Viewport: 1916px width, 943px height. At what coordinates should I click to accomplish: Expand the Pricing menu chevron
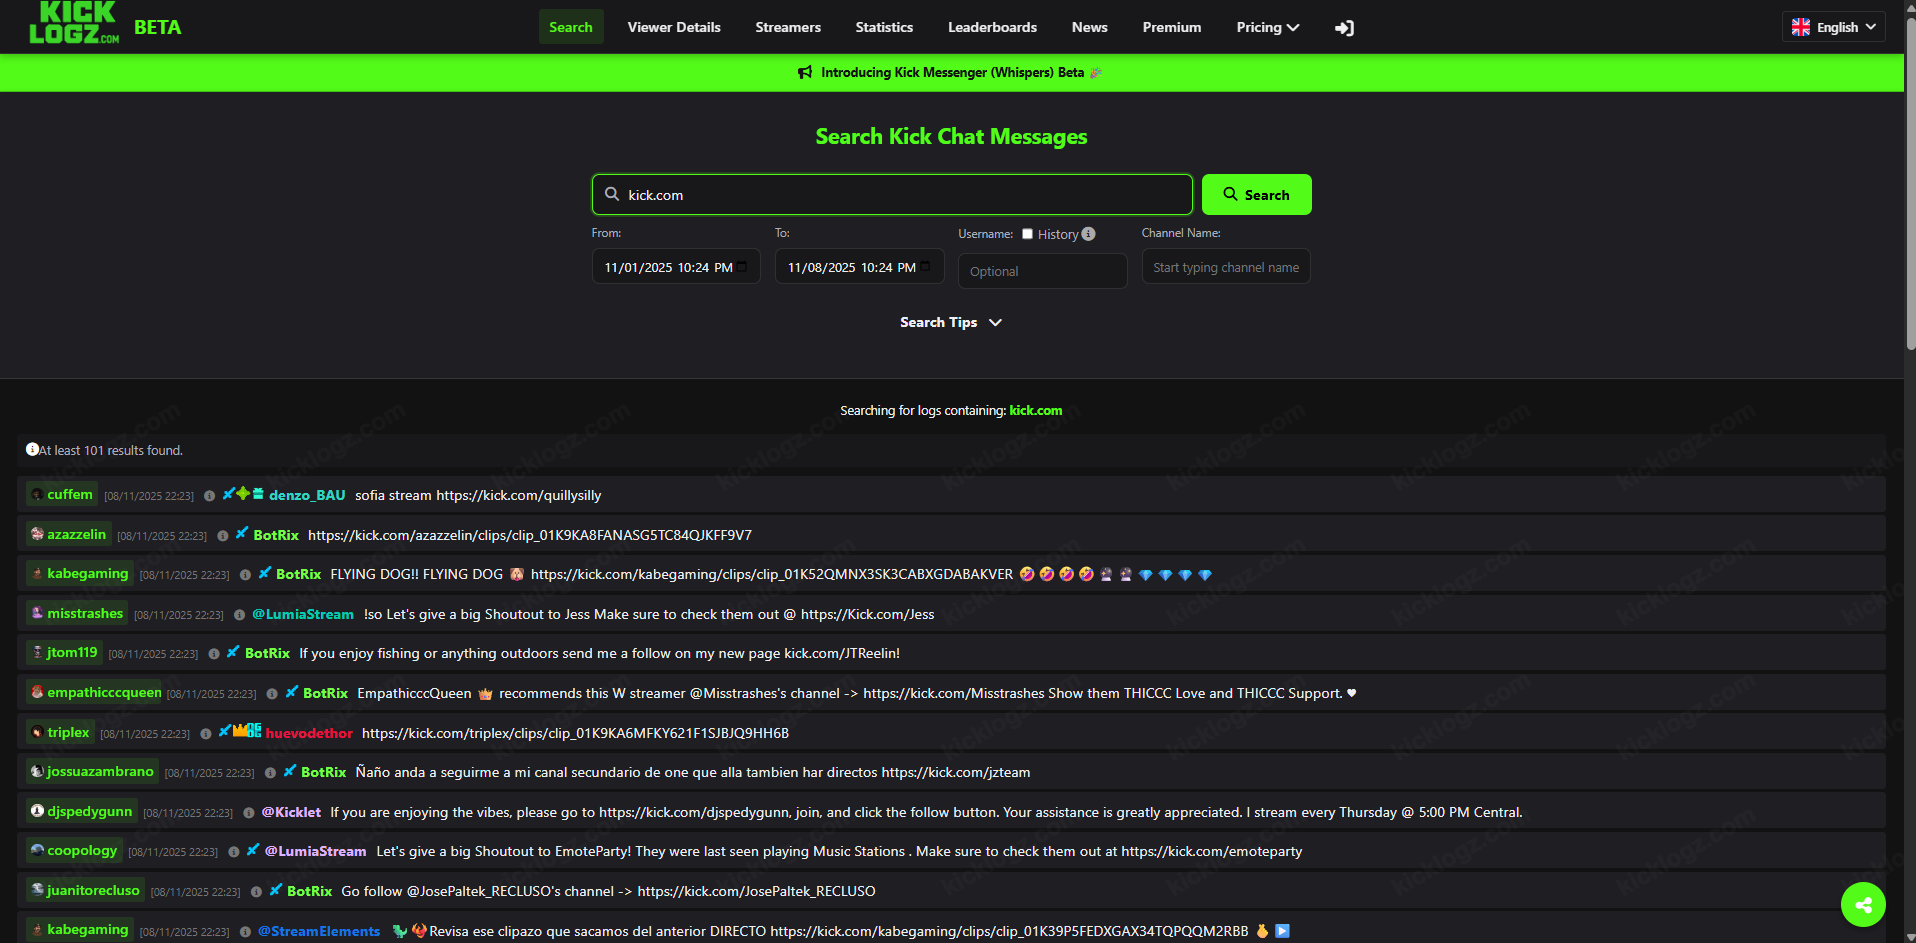click(x=1292, y=27)
